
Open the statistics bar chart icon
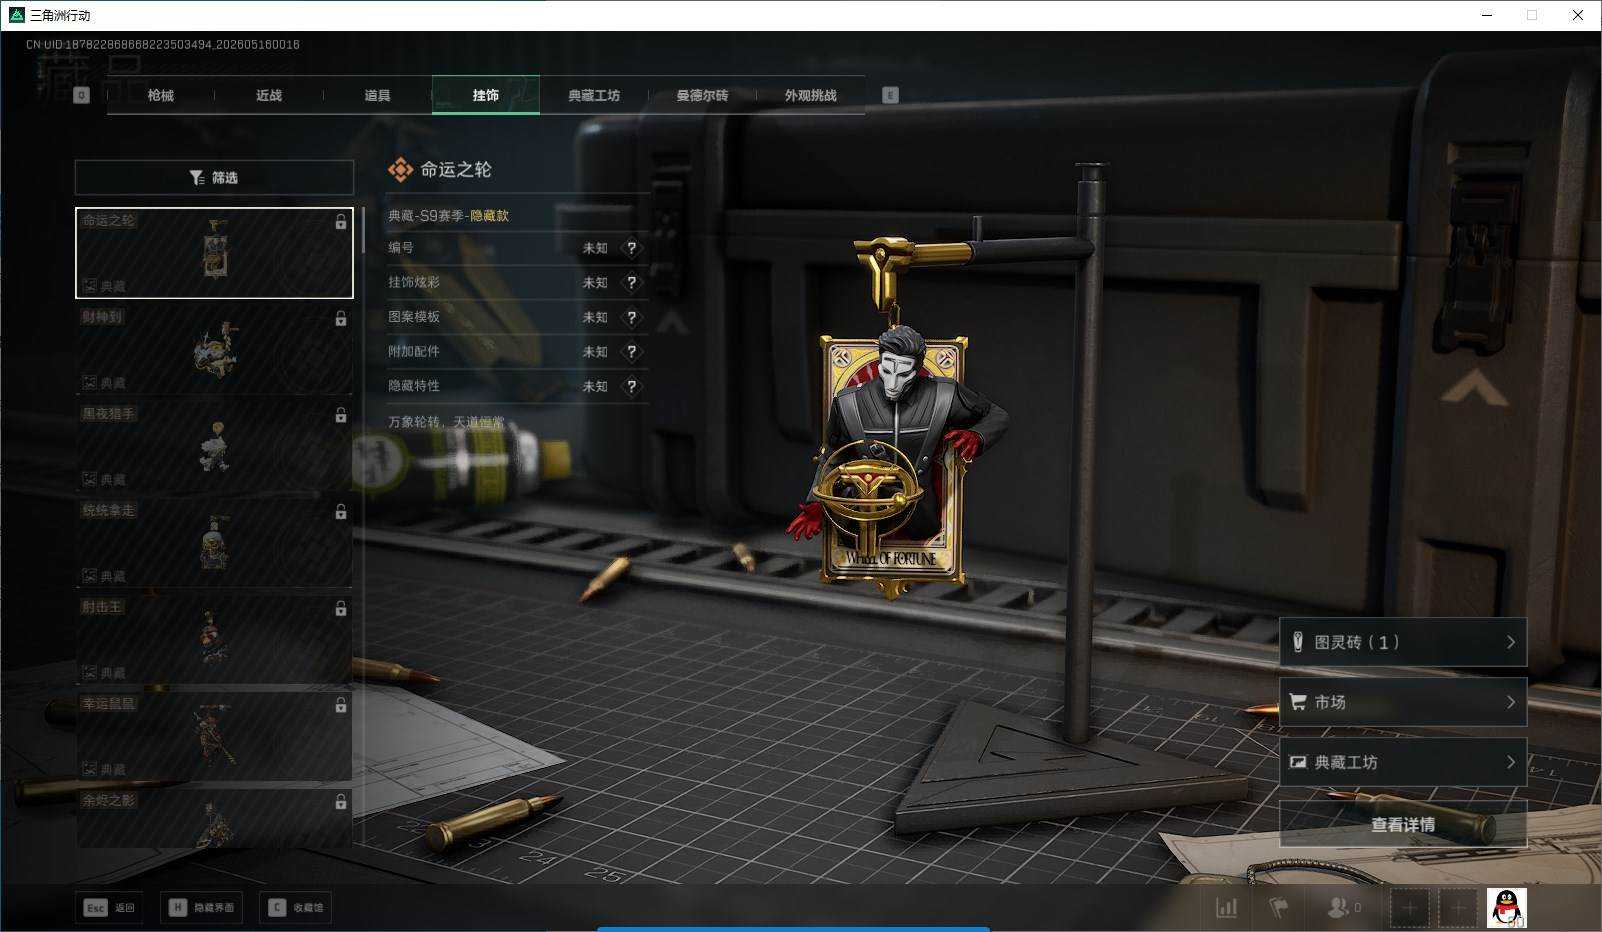click(1226, 908)
